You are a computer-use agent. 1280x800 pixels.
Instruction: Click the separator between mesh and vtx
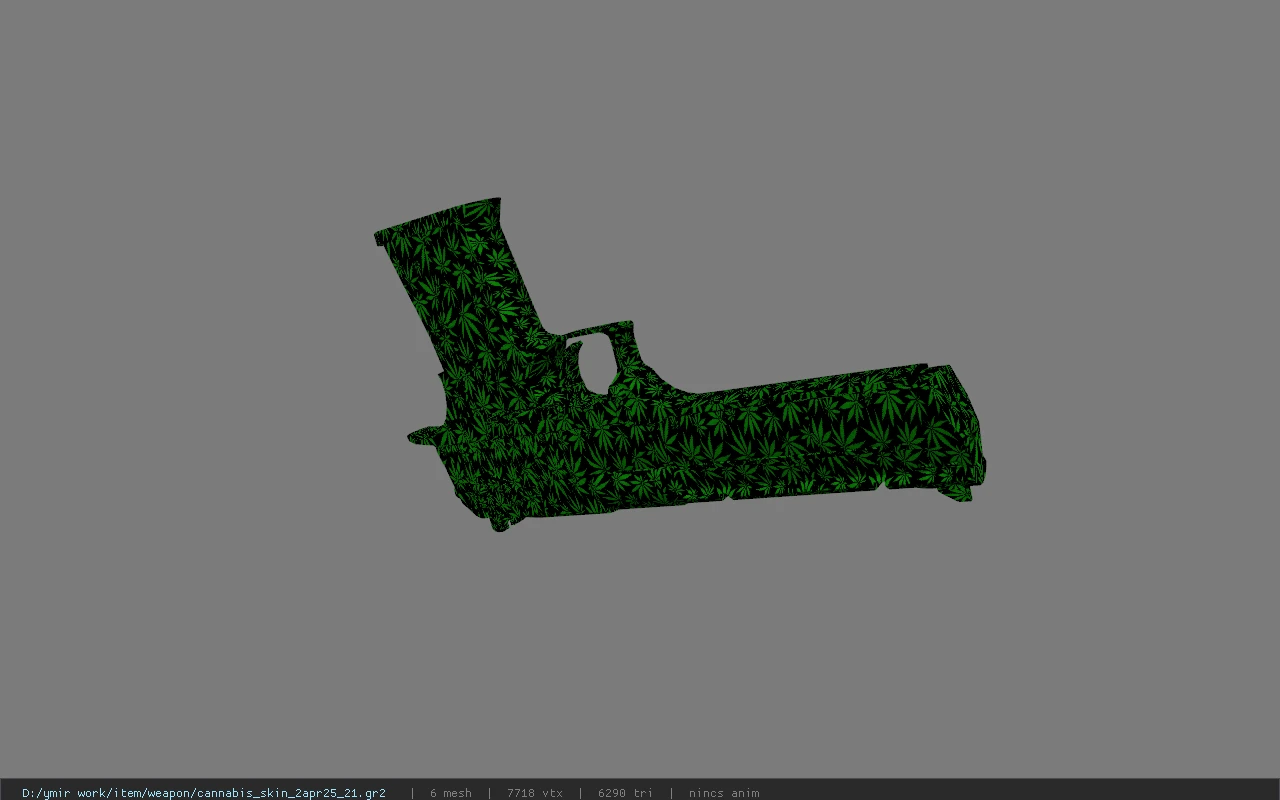point(489,793)
